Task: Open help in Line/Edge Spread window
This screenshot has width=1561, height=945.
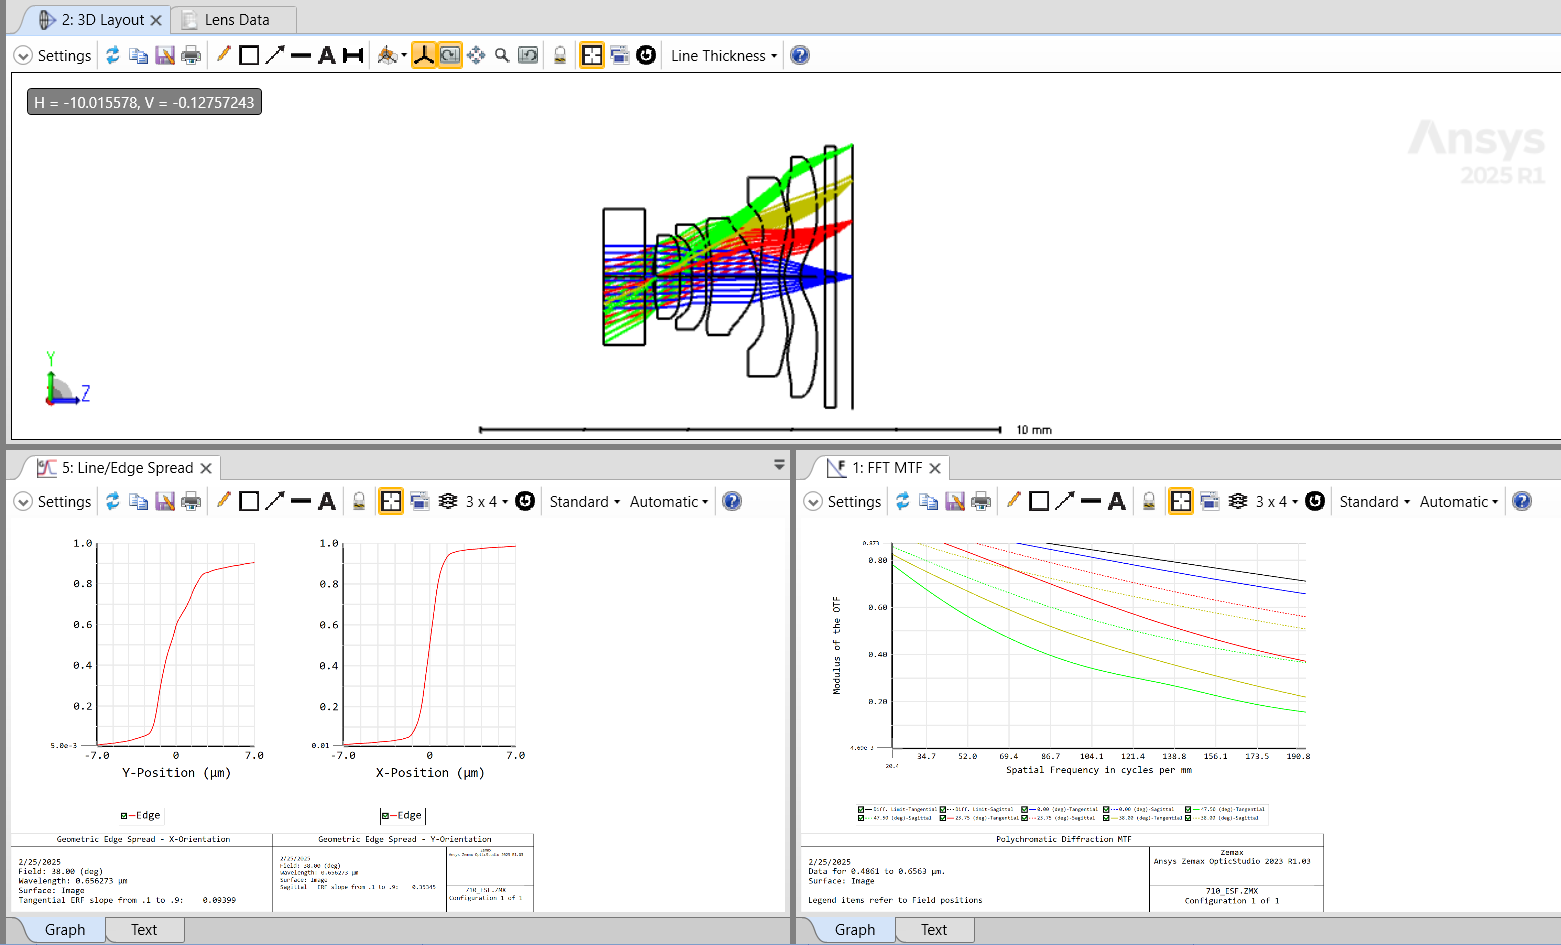Action: tap(732, 501)
